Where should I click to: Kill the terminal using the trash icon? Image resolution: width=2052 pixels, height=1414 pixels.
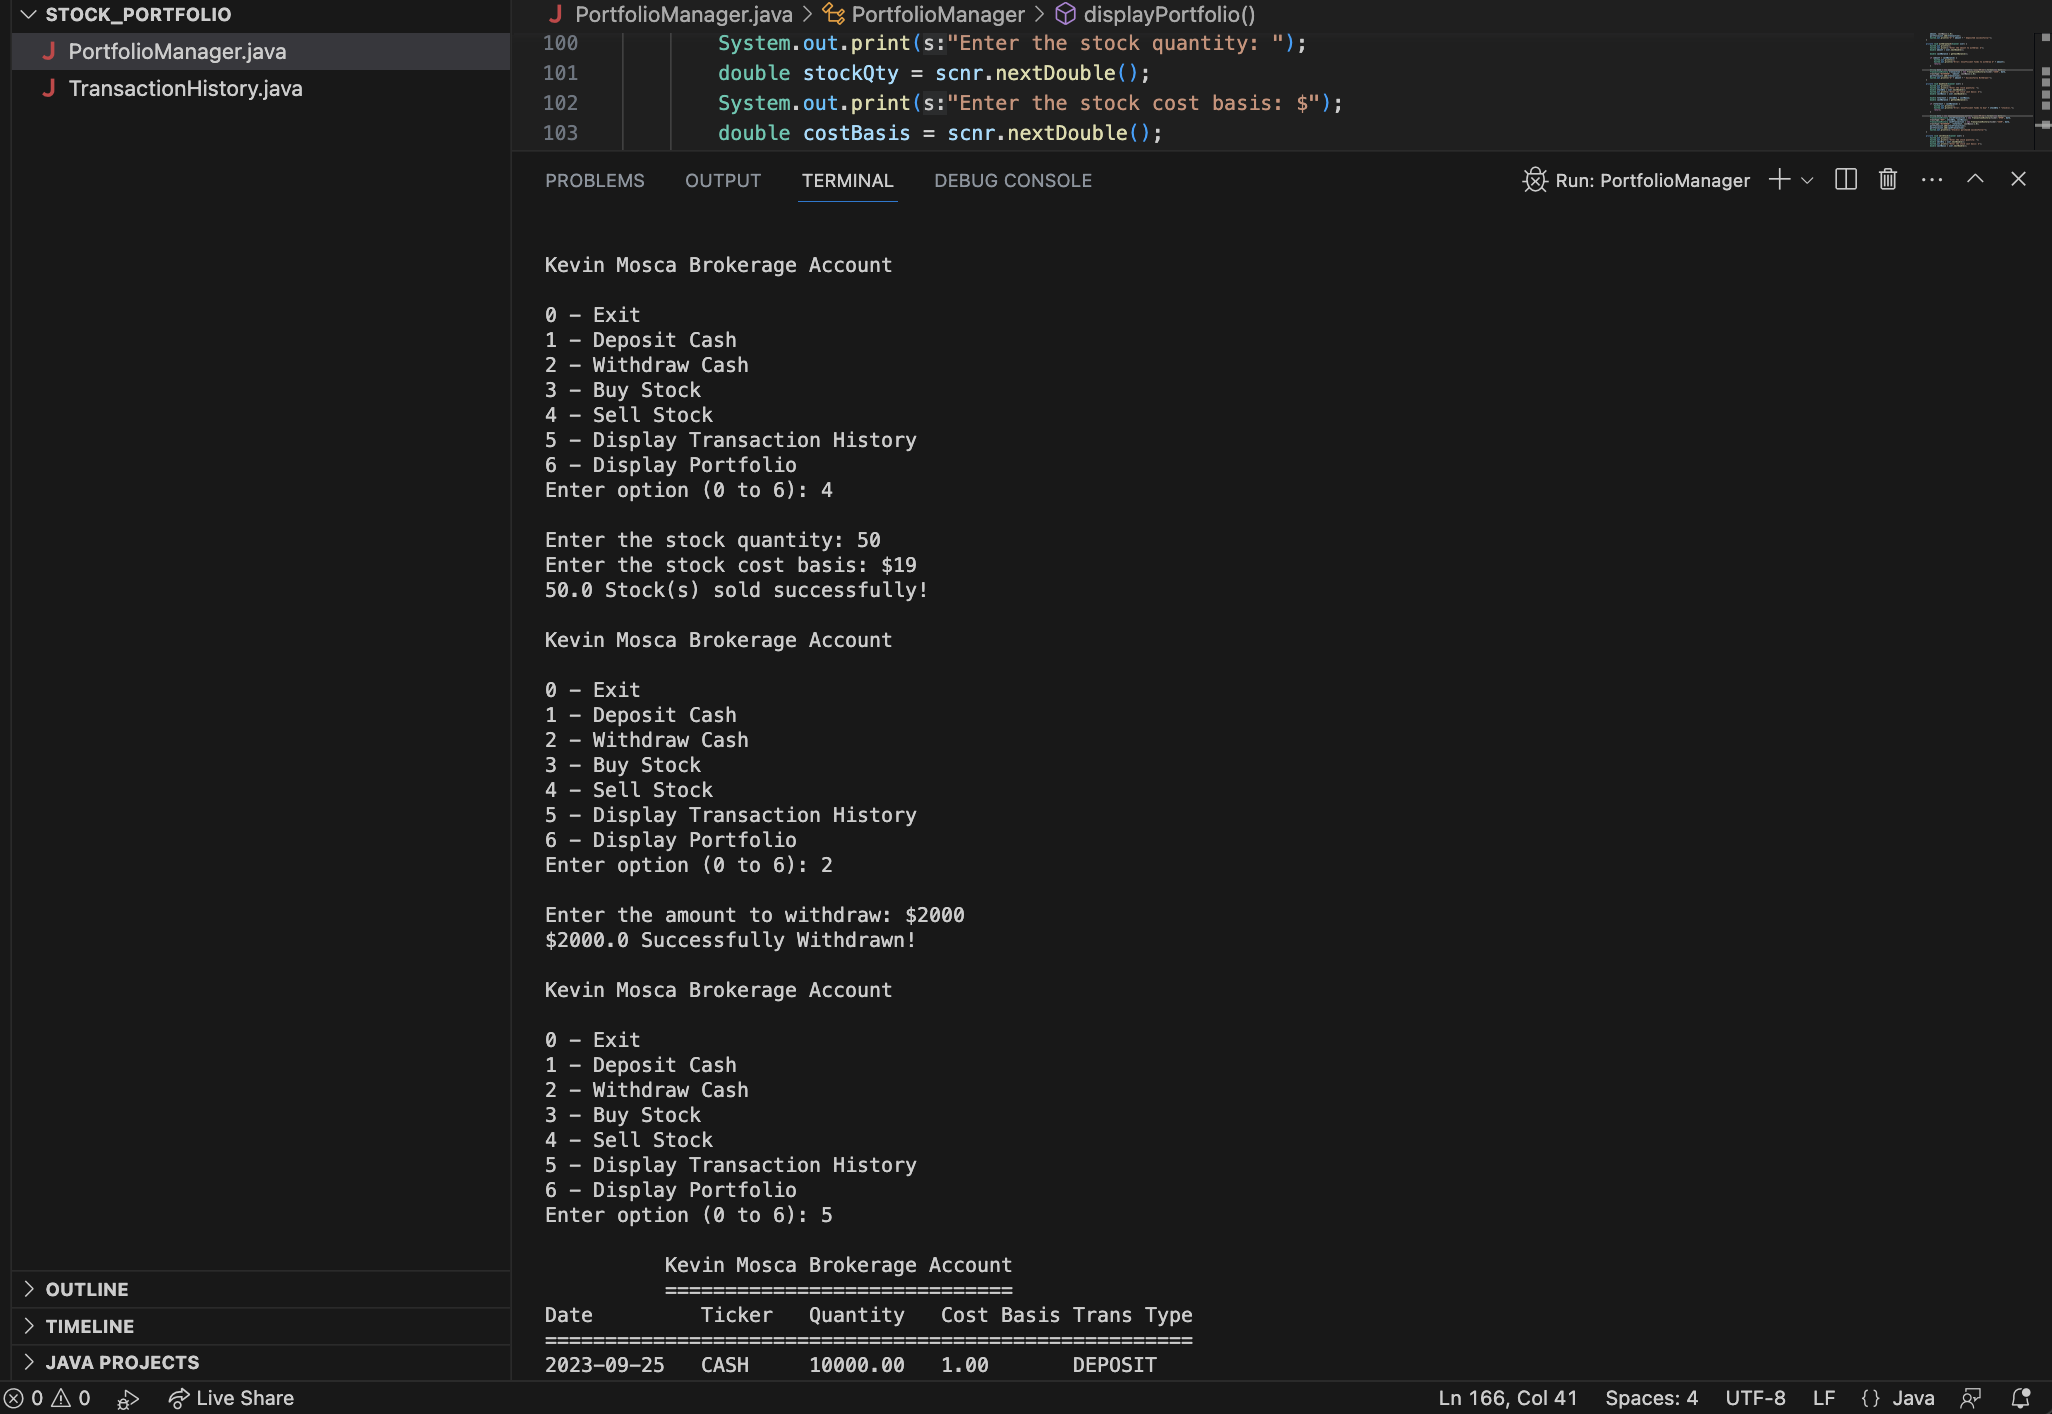tap(1888, 180)
